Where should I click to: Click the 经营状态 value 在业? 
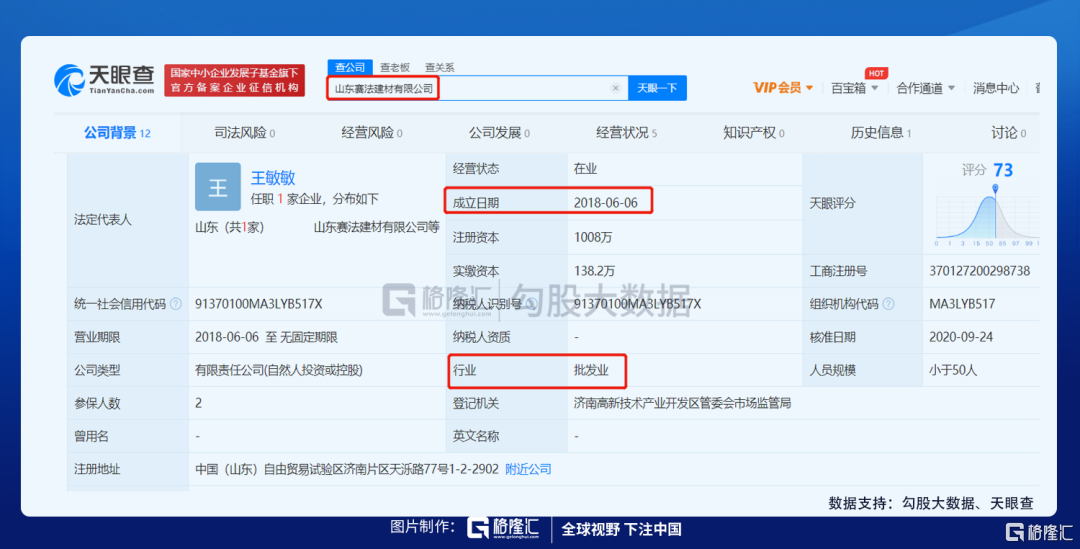585,169
